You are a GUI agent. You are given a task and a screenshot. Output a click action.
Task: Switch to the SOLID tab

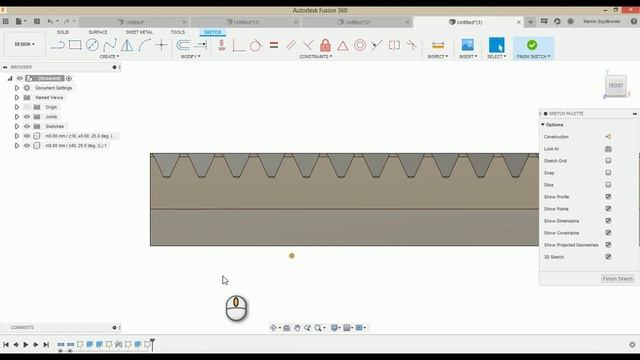coord(63,32)
